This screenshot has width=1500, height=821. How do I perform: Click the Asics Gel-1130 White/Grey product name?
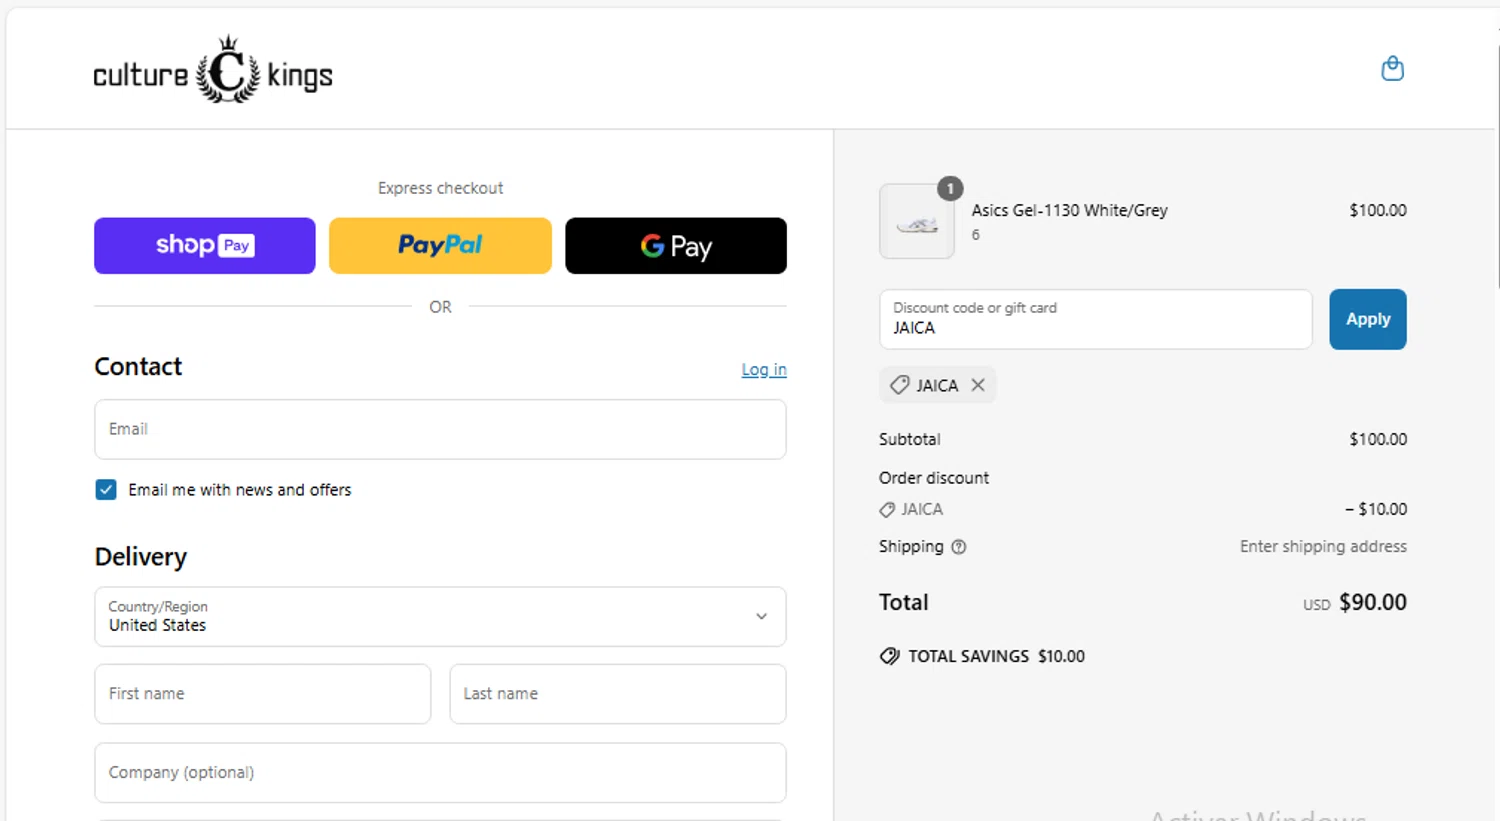(1070, 210)
